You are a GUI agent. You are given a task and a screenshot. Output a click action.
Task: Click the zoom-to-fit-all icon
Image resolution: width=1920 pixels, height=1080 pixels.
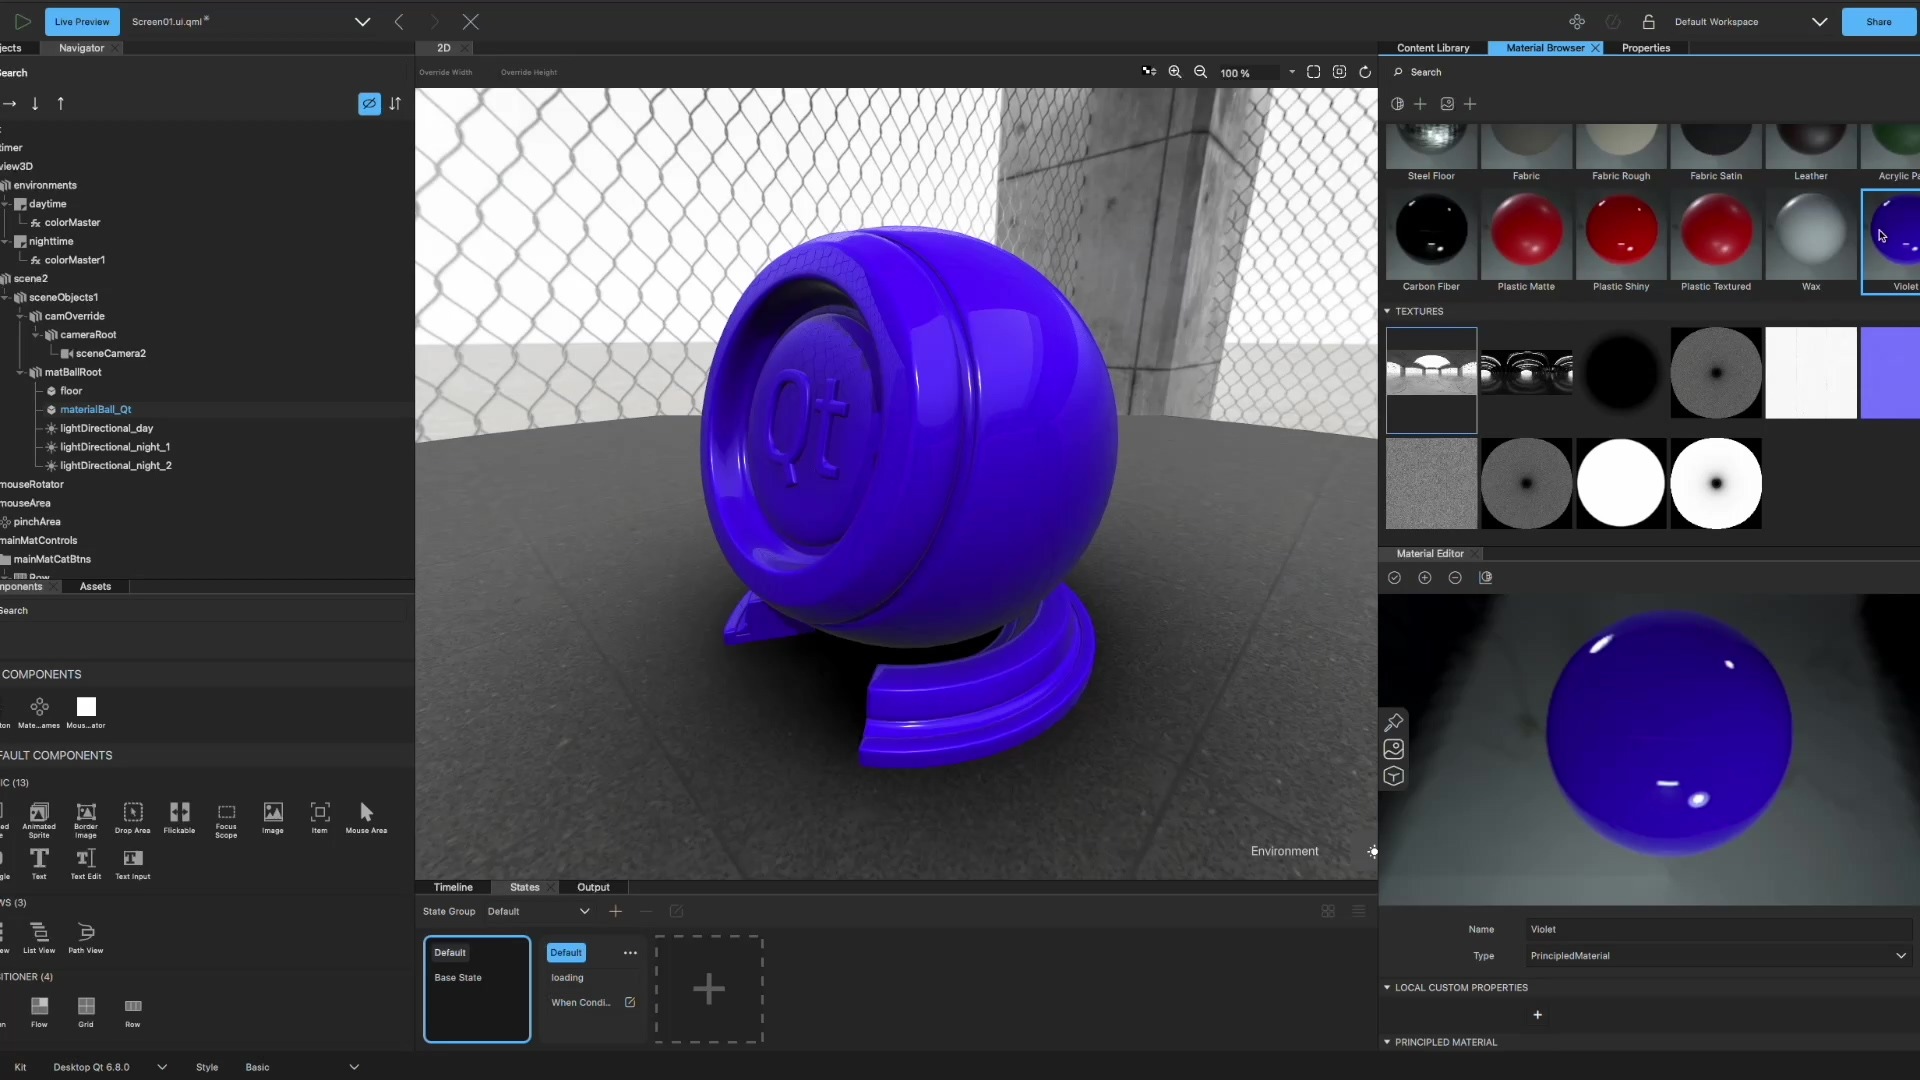1313,72
